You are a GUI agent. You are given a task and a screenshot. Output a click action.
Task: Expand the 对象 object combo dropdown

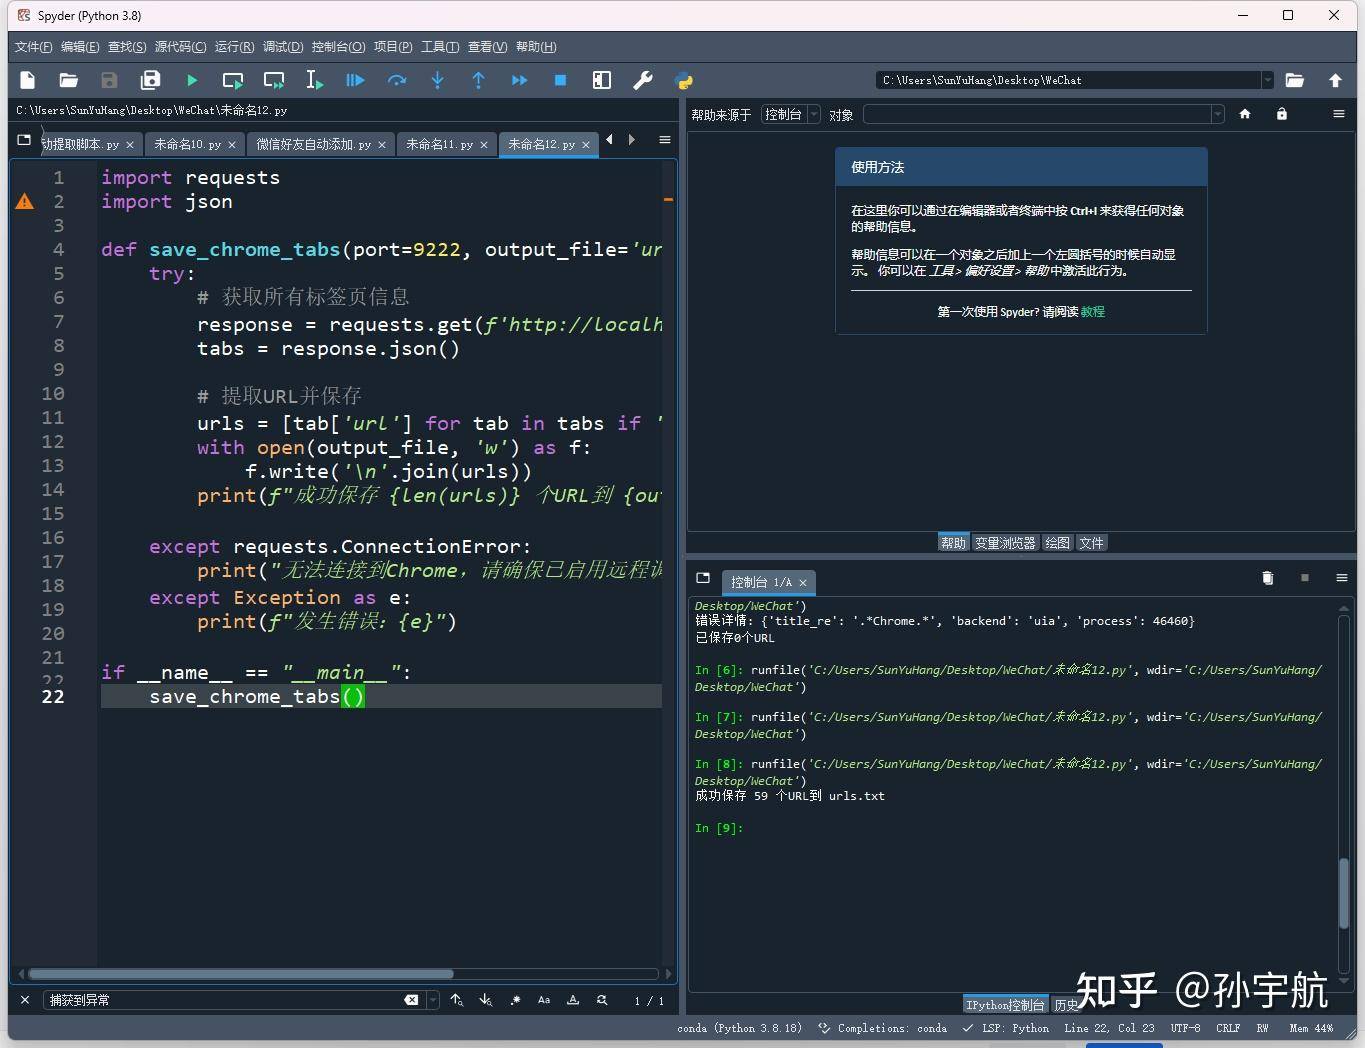[x=1217, y=115]
